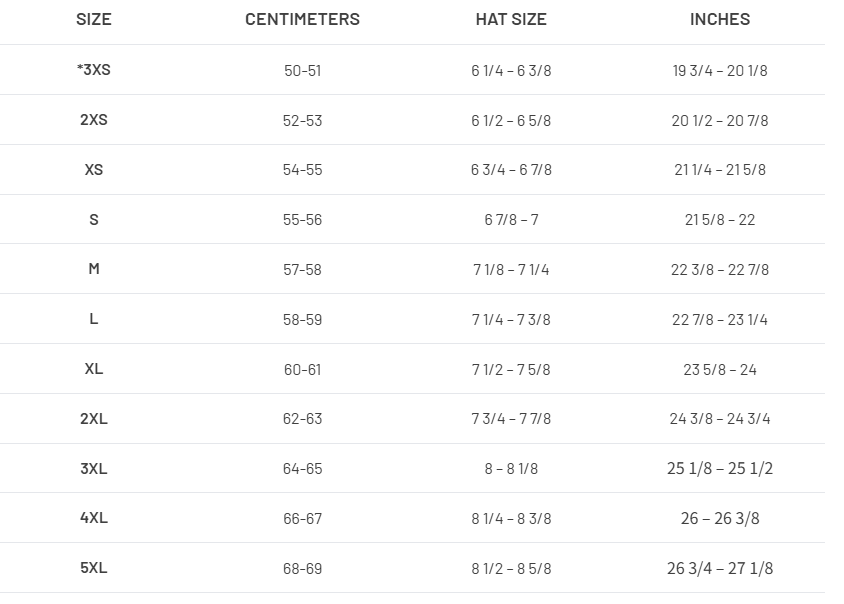Click the 68-69 centimeters value

302,568
